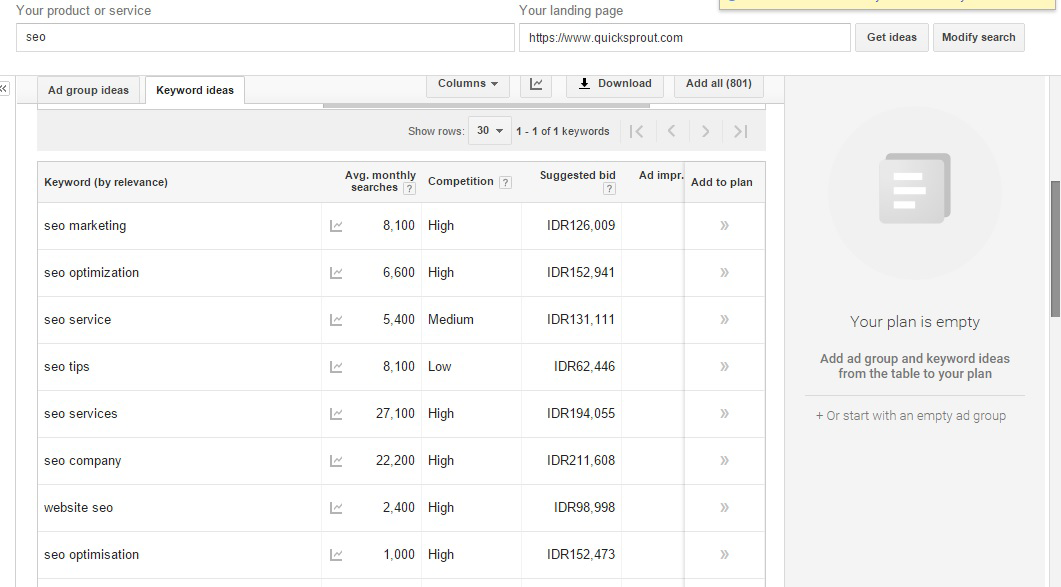
Task: Click Add all (801) button
Action: 719,84
